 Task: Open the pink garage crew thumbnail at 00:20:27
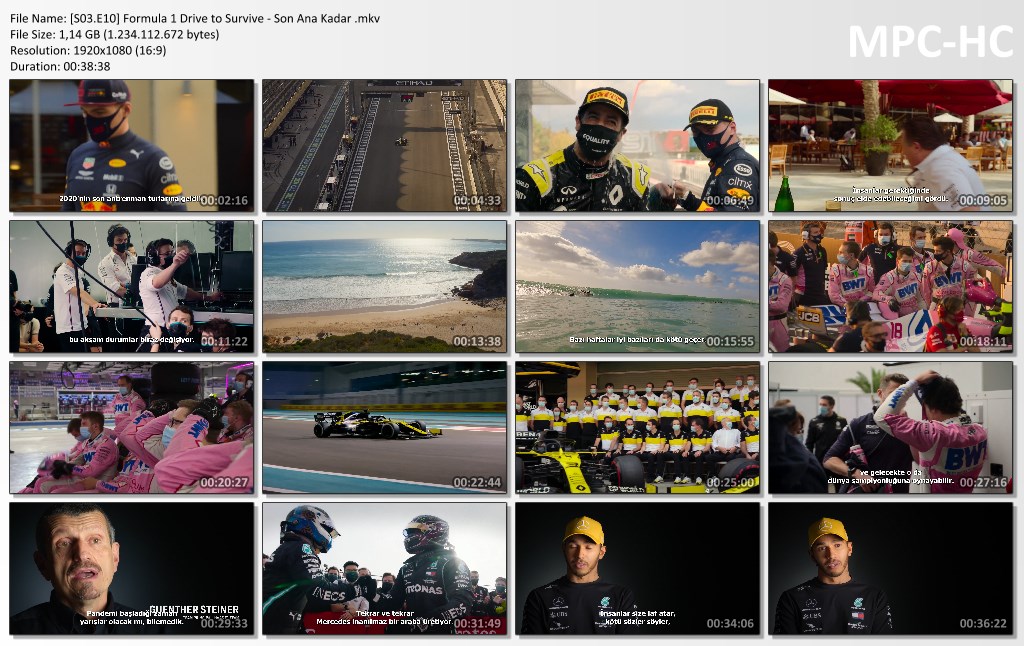coord(131,428)
